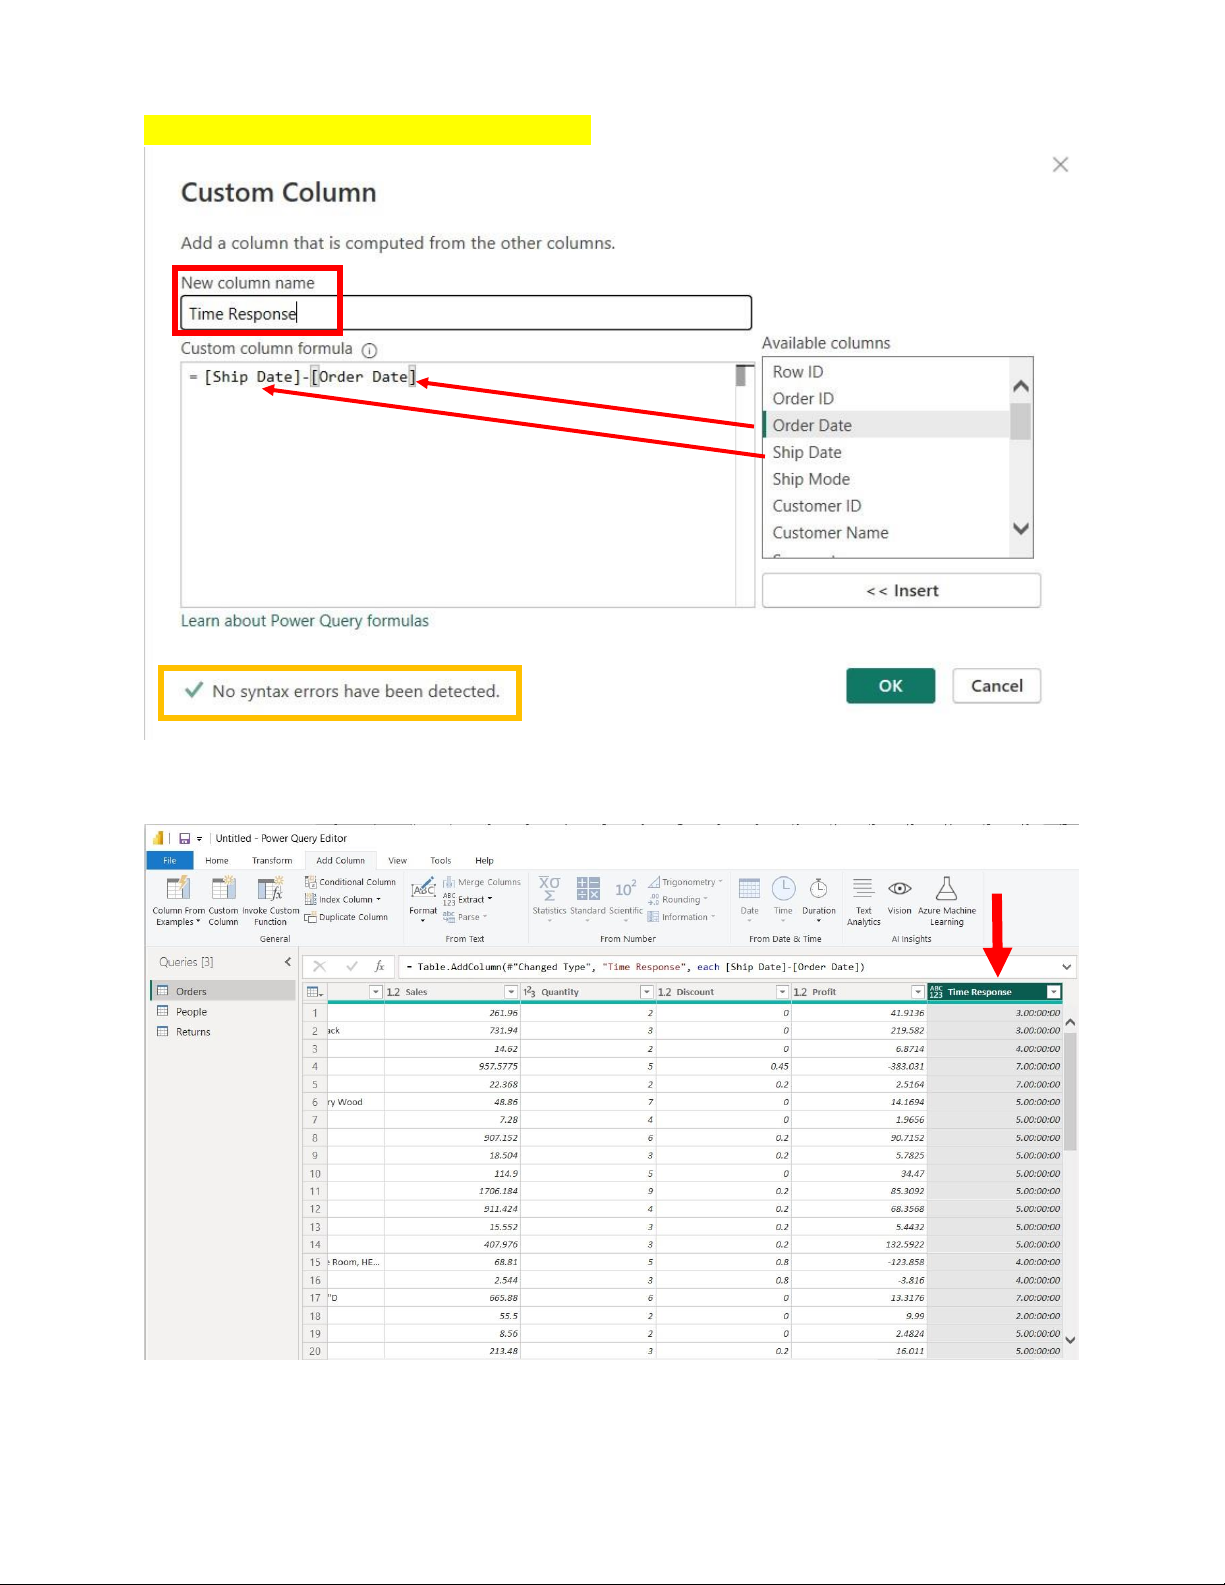Open the Index Column dropdown
This screenshot has height=1585, width=1225.
pos(343,900)
